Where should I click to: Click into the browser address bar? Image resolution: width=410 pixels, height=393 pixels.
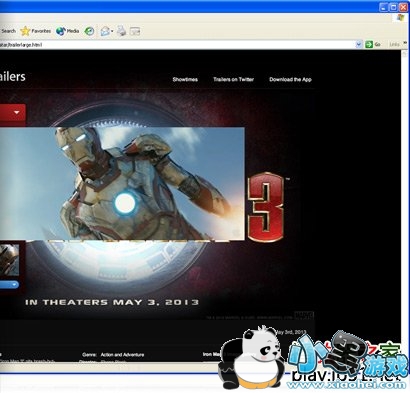(177, 44)
